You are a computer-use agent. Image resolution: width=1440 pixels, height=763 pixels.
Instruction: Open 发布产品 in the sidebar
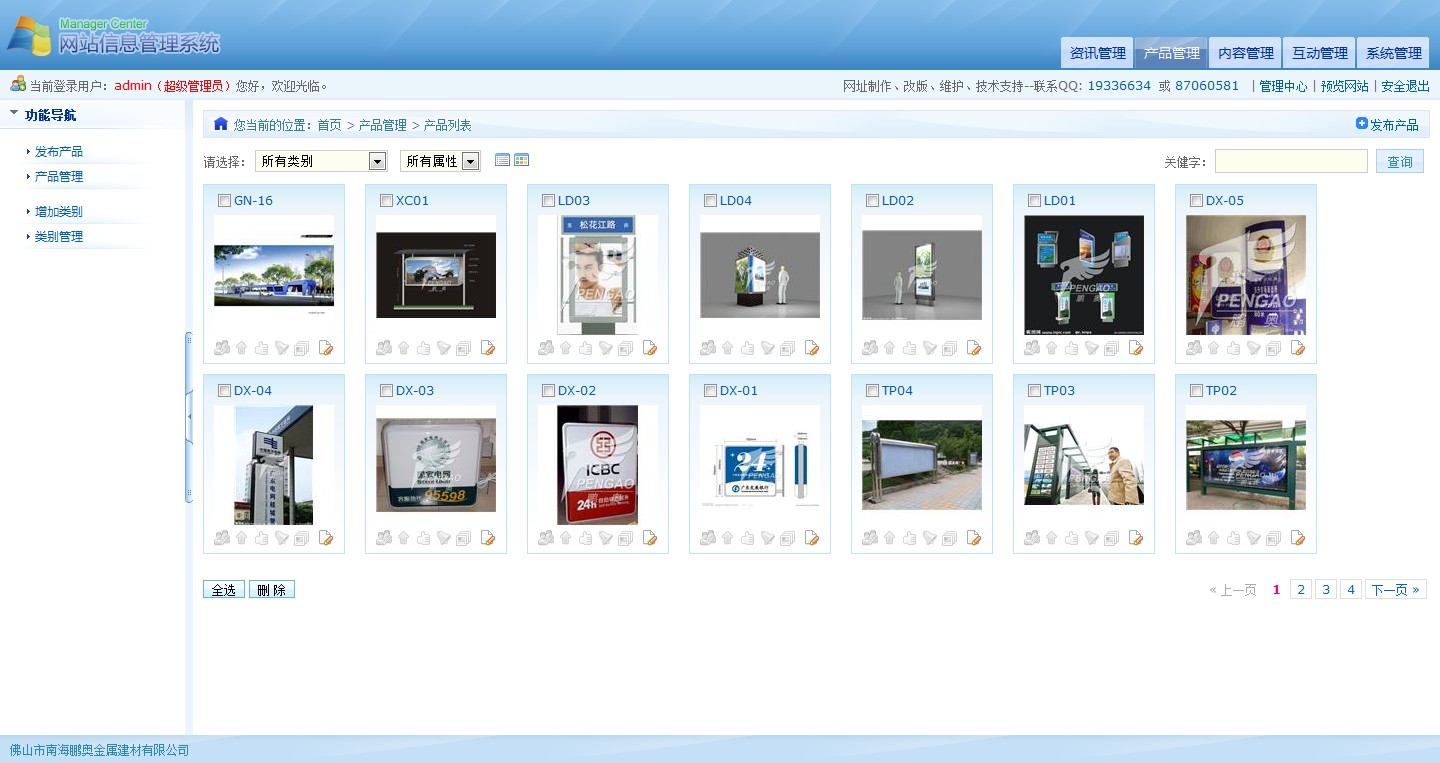pos(59,152)
